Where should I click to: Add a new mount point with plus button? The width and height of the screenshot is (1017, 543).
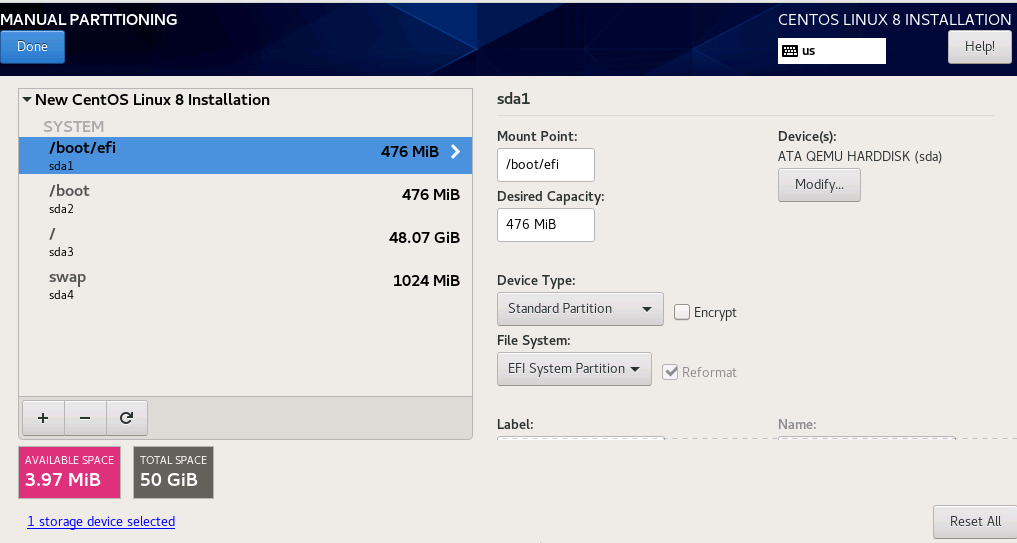(x=43, y=418)
